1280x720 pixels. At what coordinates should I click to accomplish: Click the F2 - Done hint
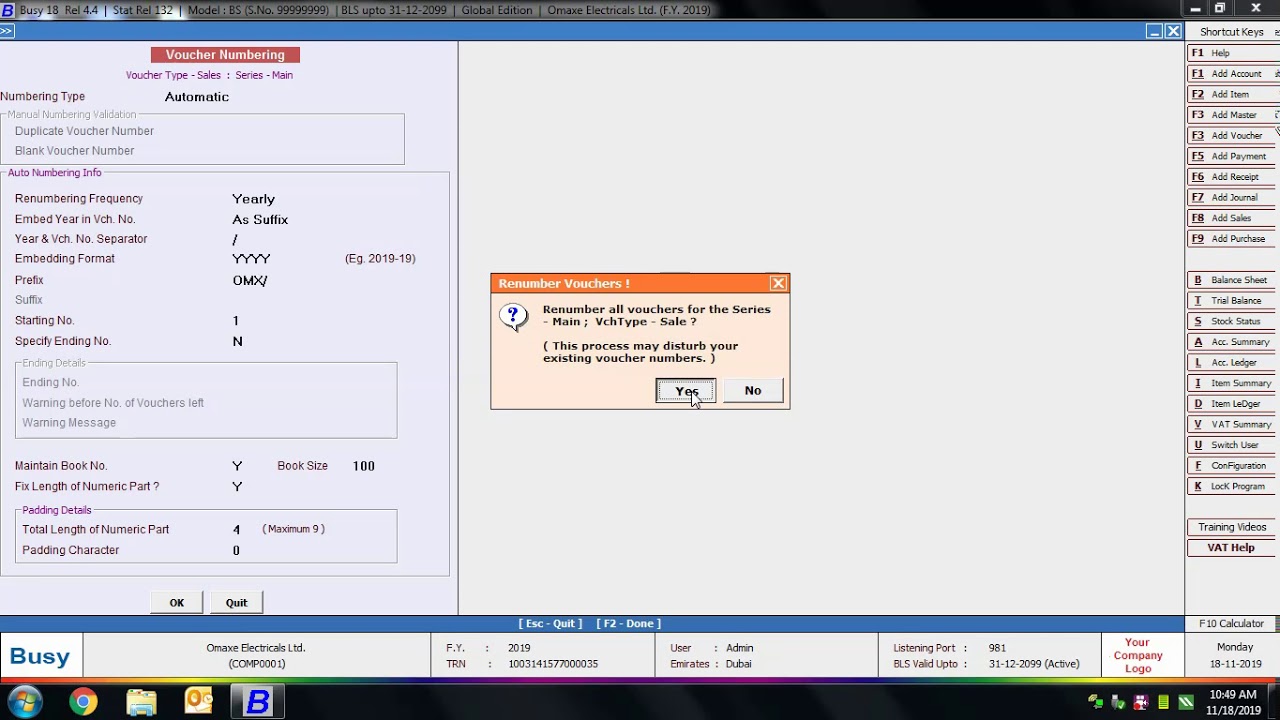(628, 623)
